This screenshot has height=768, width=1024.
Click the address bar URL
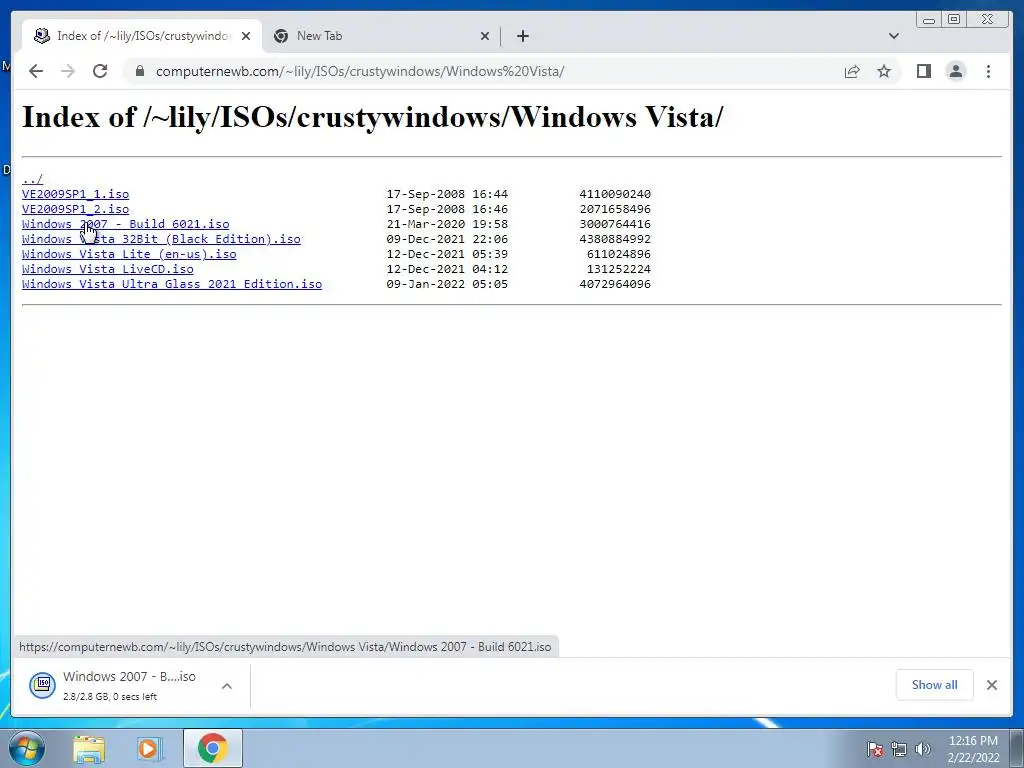360,71
